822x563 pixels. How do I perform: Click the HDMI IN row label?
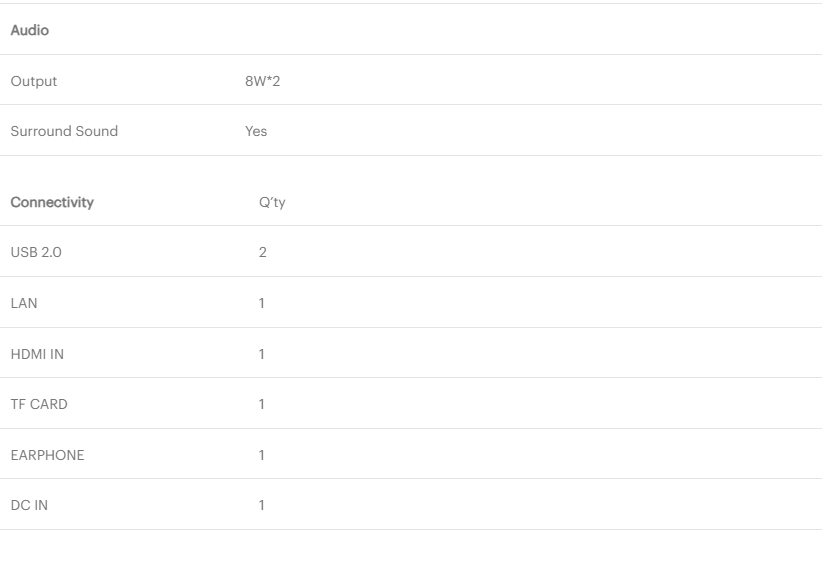(37, 354)
